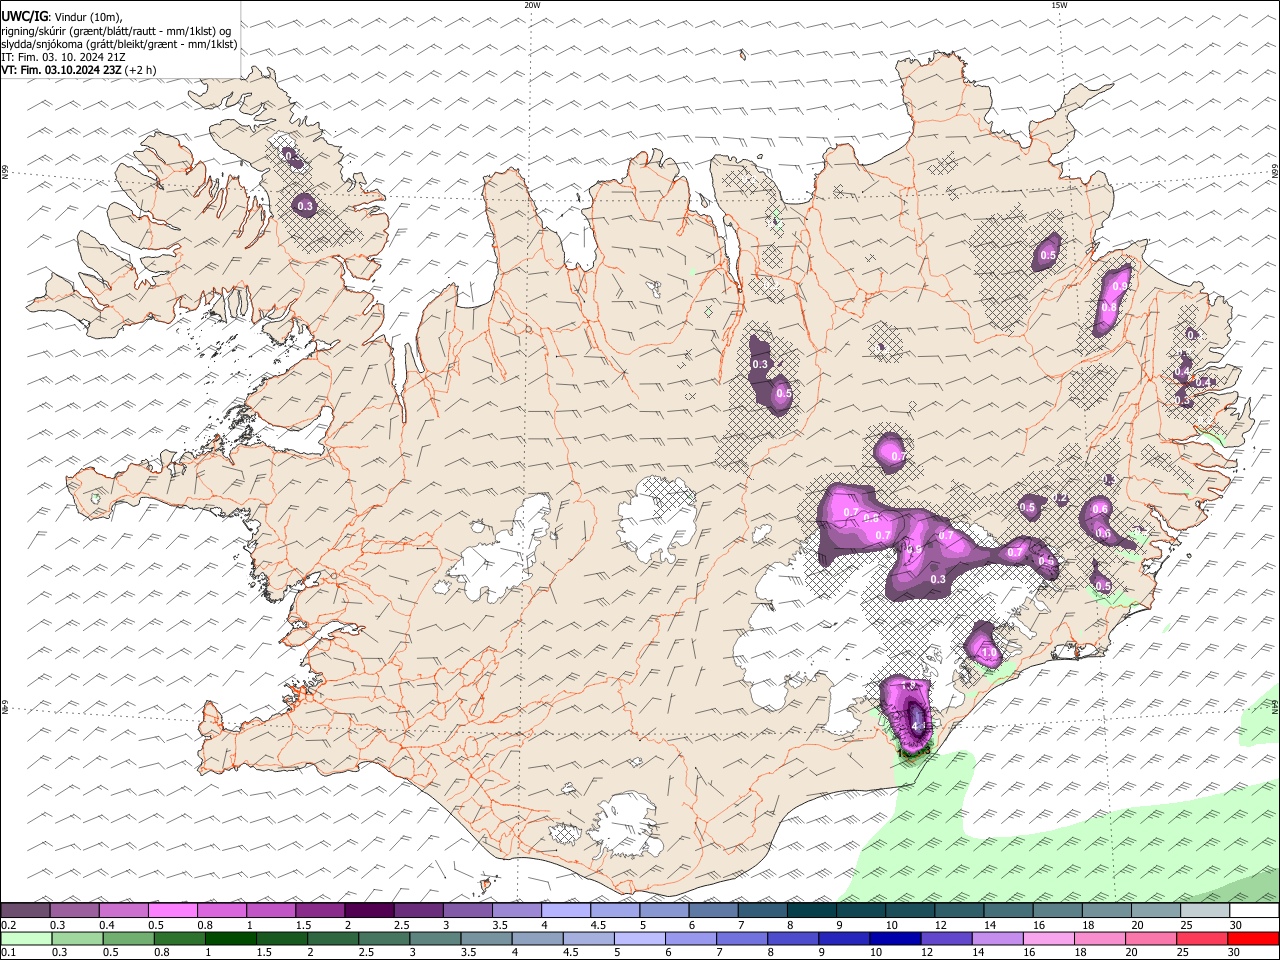This screenshot has height=960, width=1280.
Task: Click the 20W longitude label
Action: (x=532, y=5)
